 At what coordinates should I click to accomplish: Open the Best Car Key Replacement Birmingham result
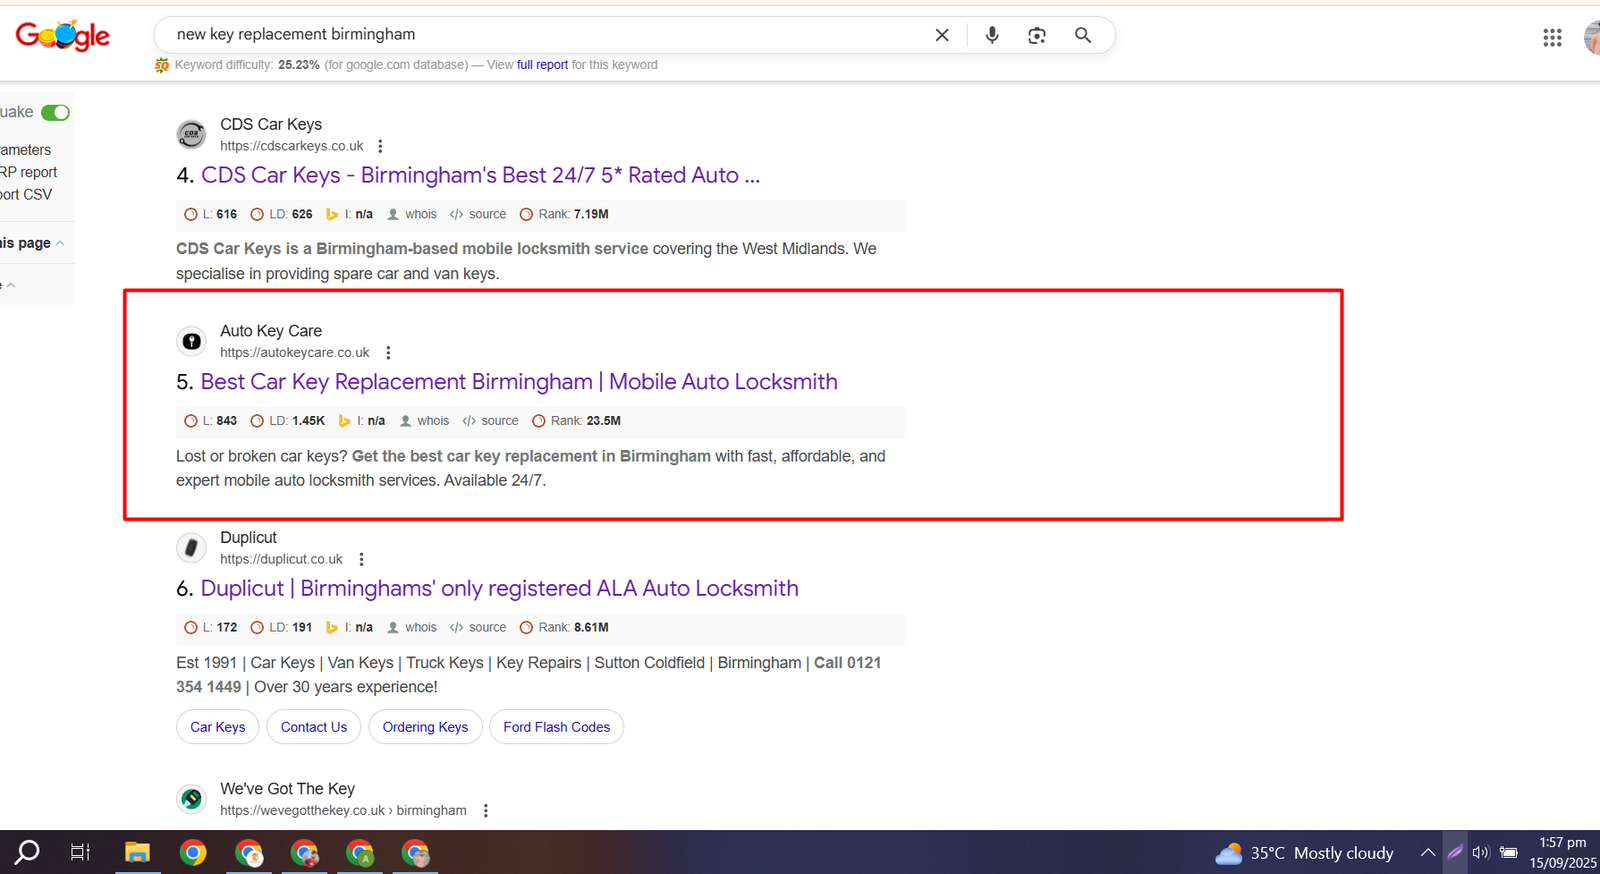point(518,382)
